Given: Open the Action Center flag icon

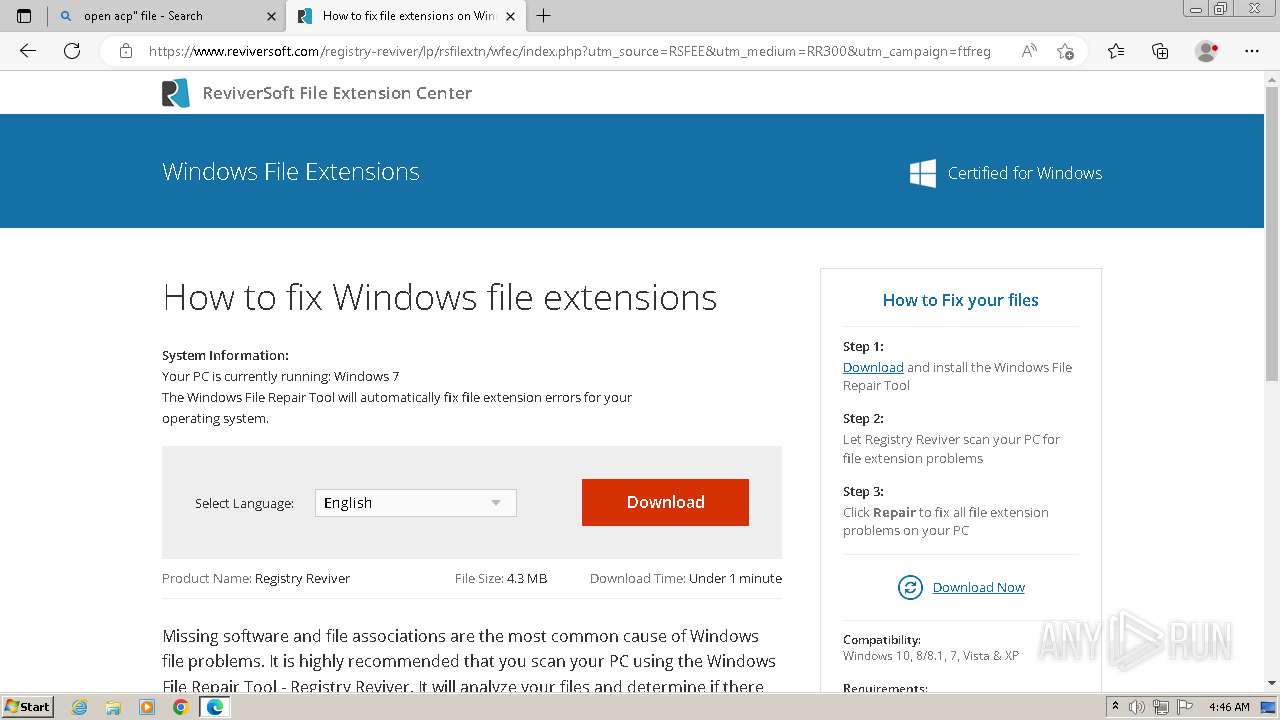Looking at the screenshot, I should click(1184, 707).
